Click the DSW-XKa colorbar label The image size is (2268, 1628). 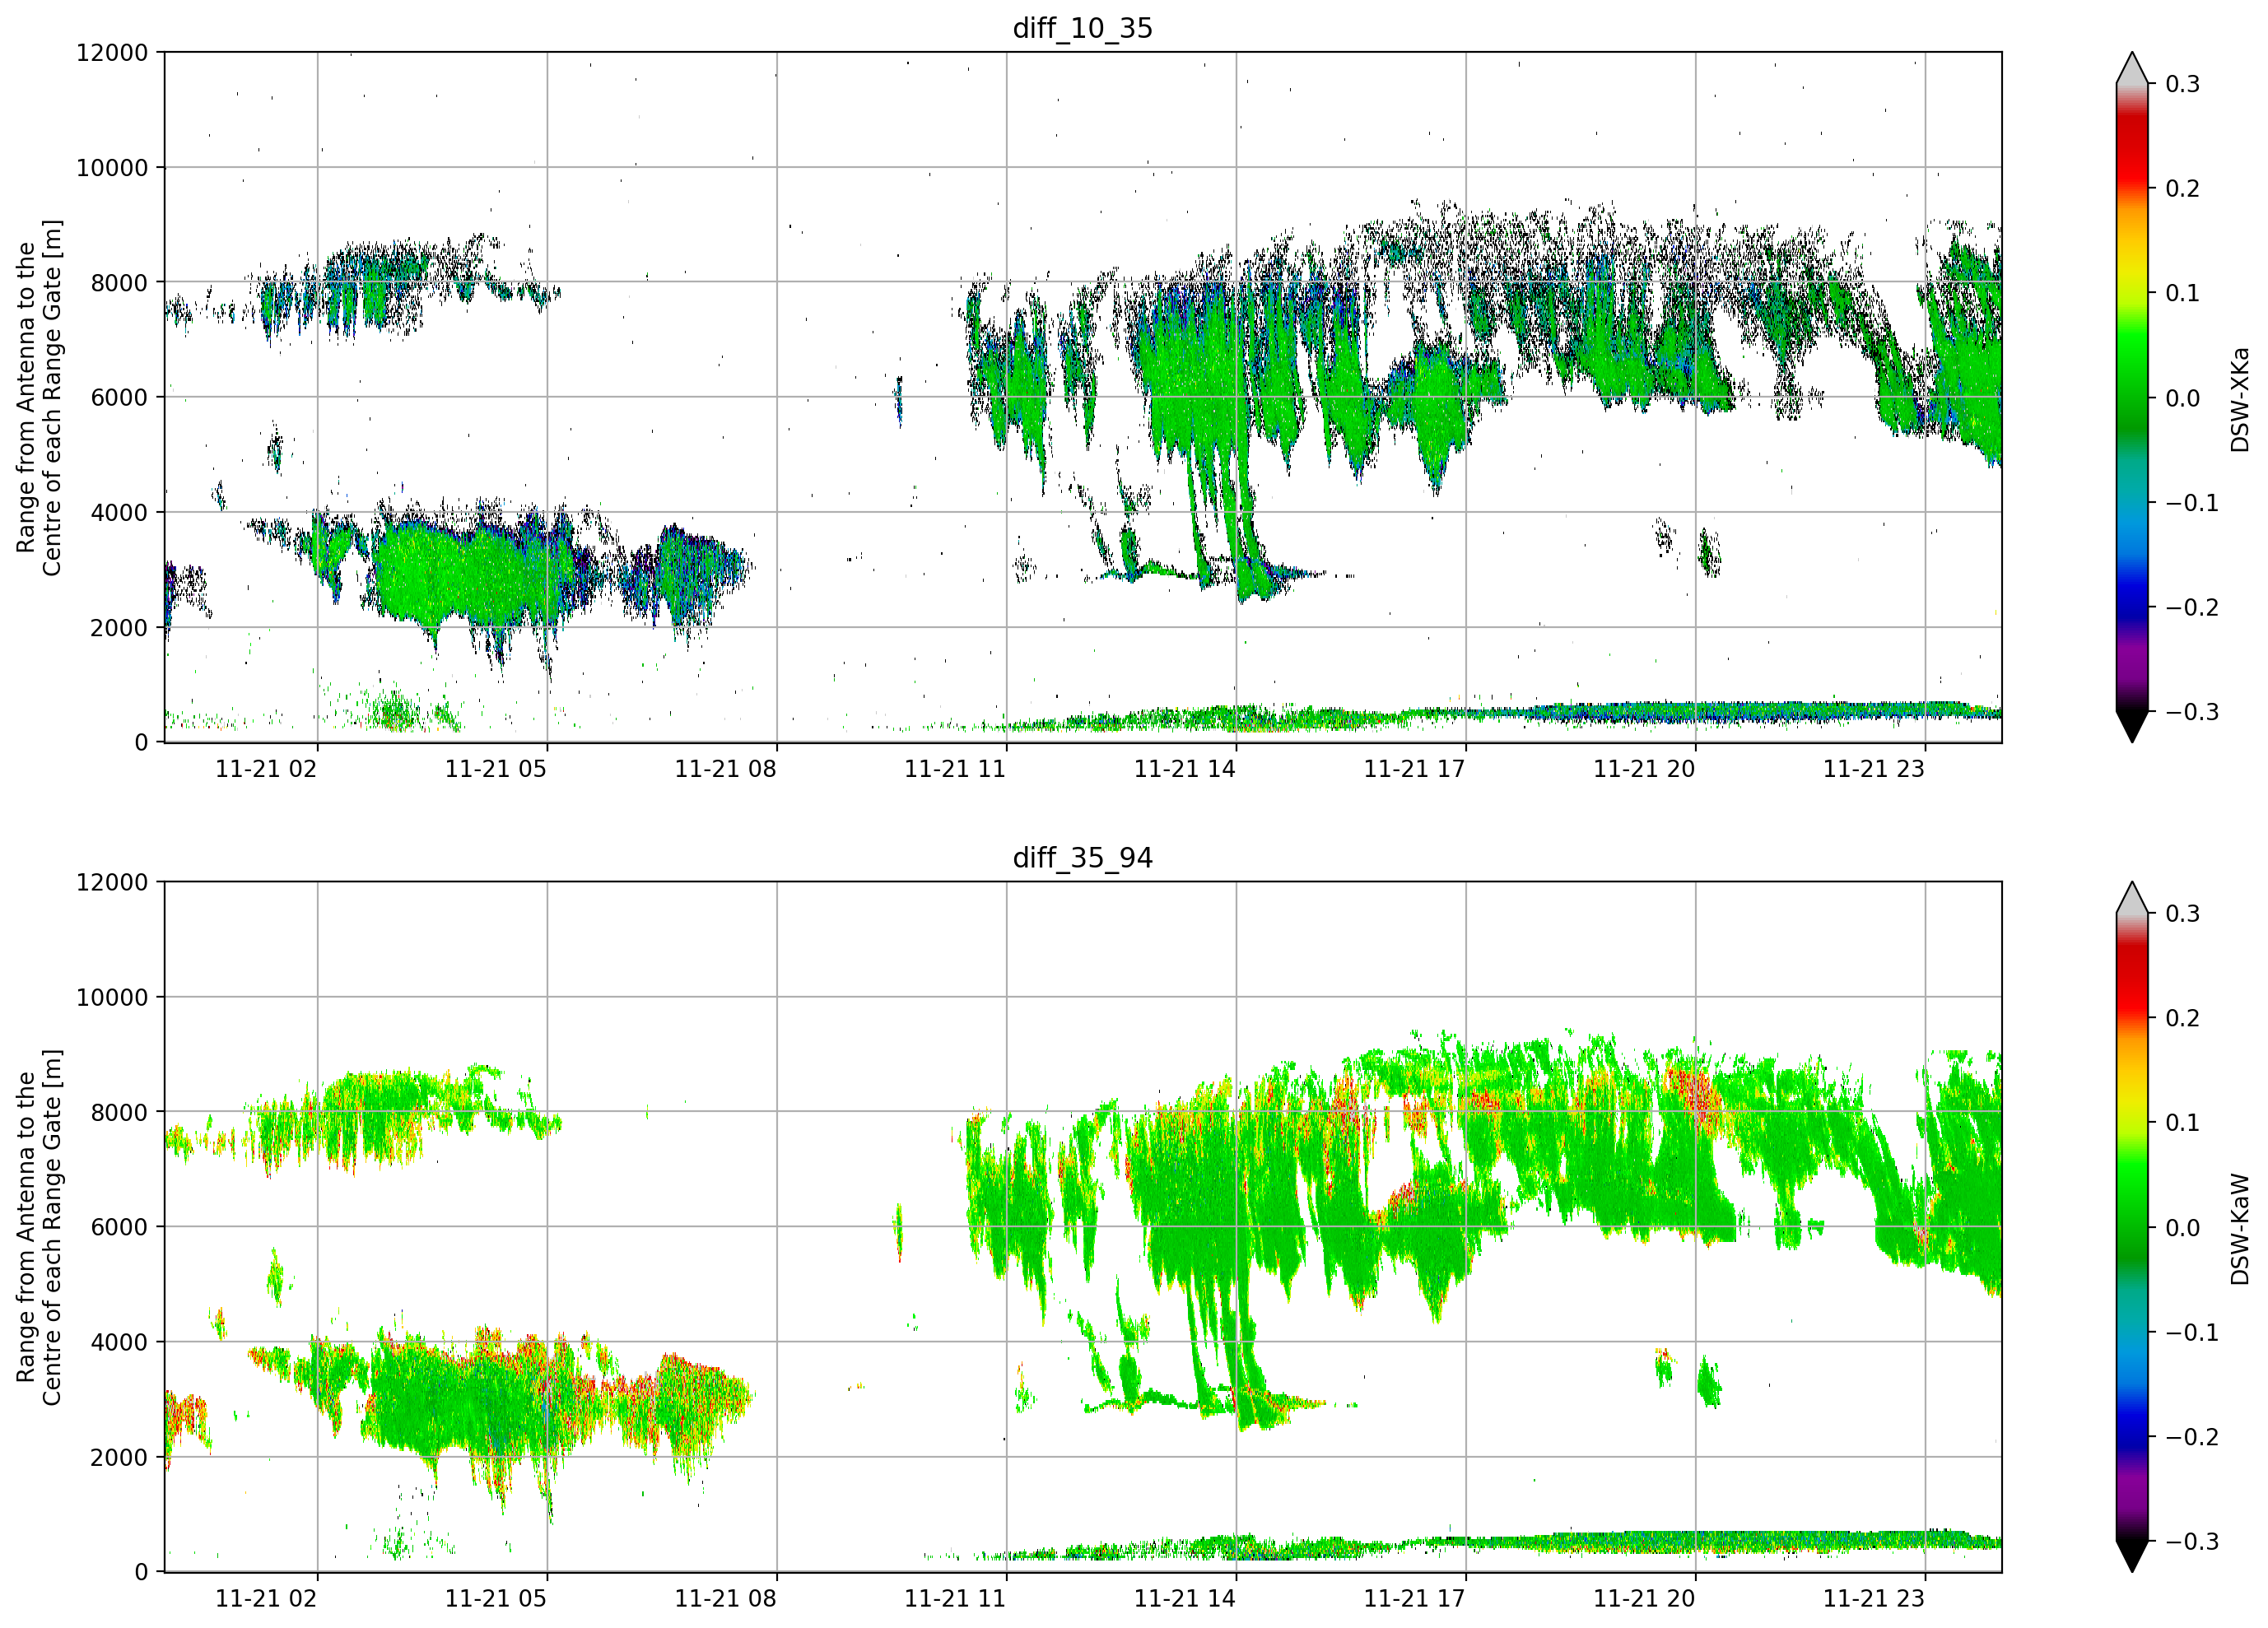pos(2239,399)
